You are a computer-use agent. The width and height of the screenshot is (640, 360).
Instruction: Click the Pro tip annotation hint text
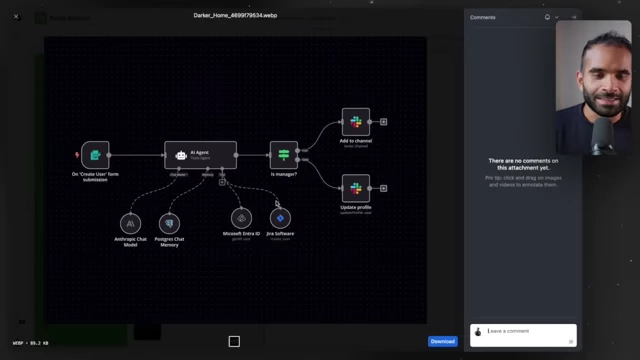tap(523, 181)
